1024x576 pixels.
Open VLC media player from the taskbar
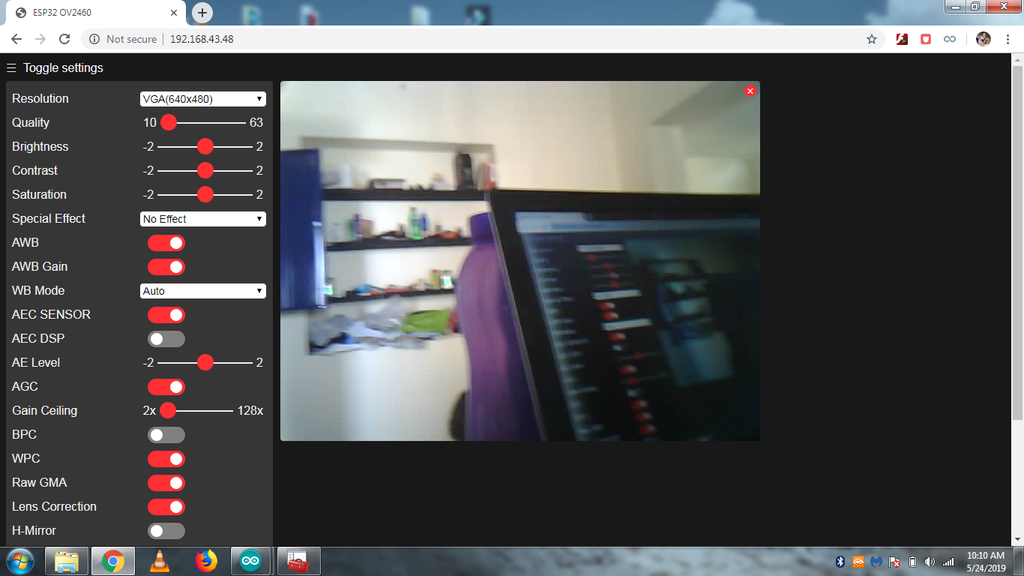[x=159, y=561]
